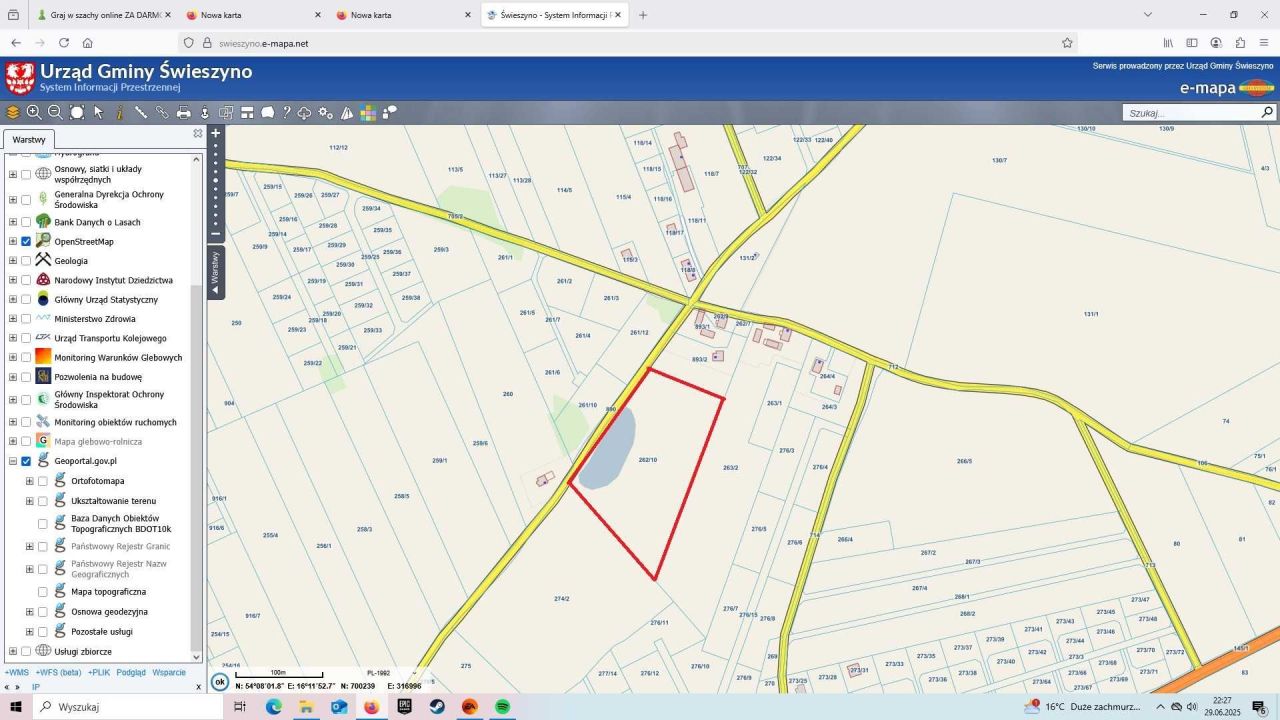Enable the Mapa topograficzna checkbox
The image size is (1280, 720).
(x=43, y=592)
